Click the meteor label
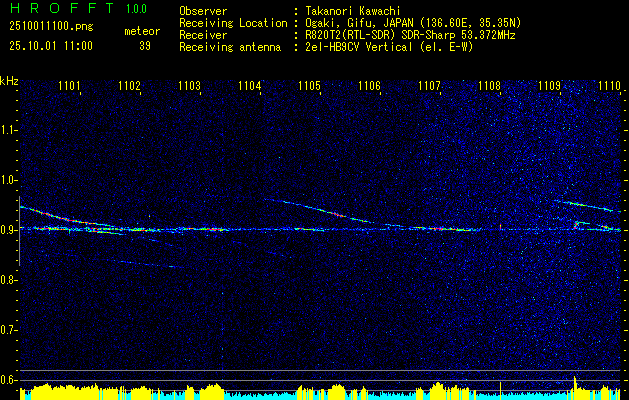 142,31
